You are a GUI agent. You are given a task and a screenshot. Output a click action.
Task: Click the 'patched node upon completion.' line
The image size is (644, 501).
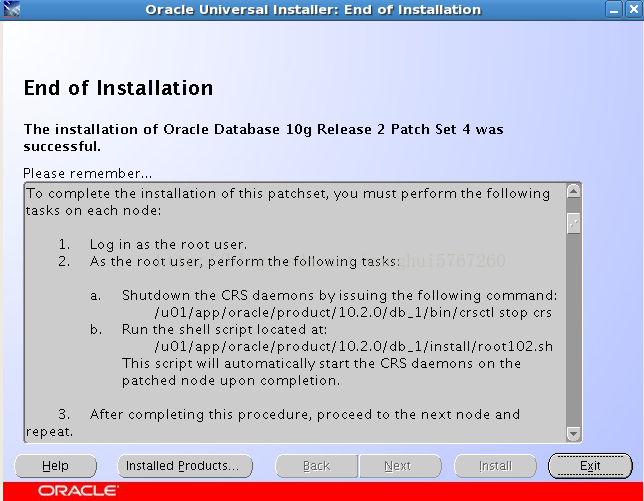tap(231, 381)
